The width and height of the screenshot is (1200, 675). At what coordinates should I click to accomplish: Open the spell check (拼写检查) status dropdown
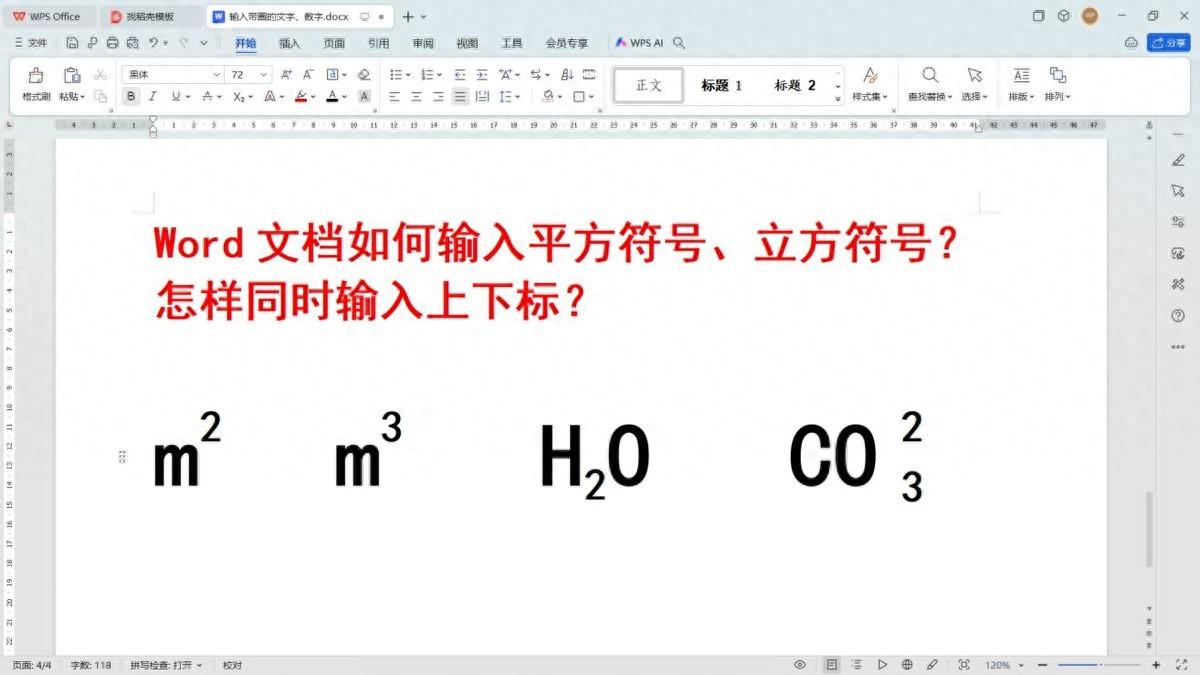(165, 665)
